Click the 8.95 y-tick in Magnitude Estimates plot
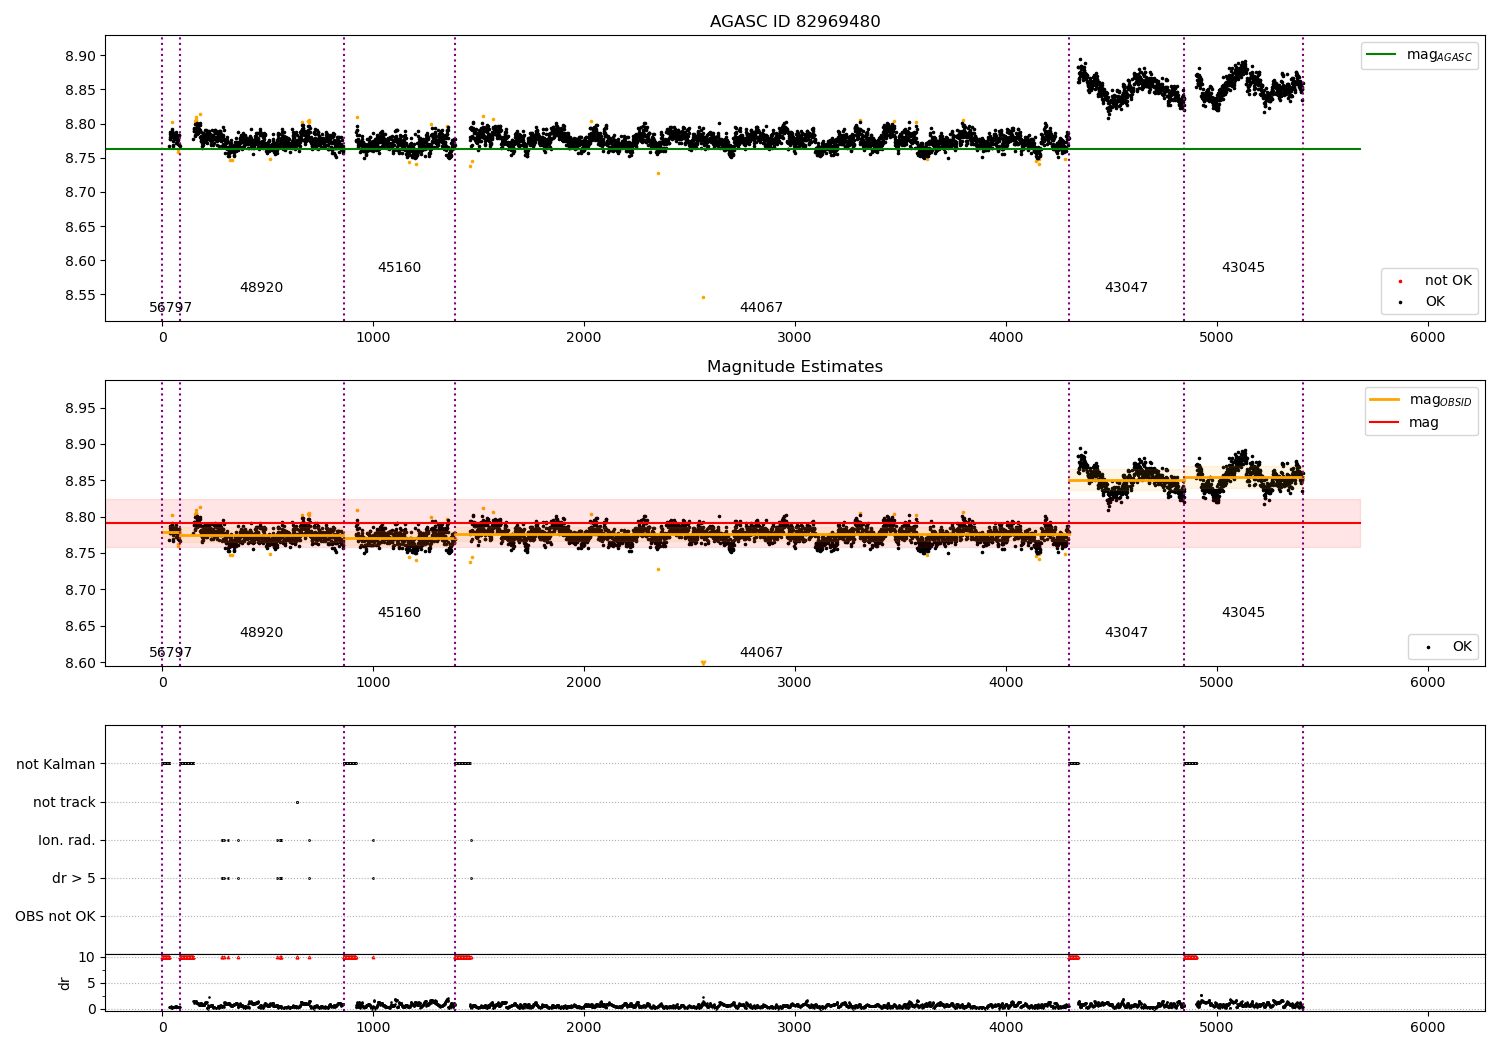This screenshot has height=1050, width=1500. 80,408
